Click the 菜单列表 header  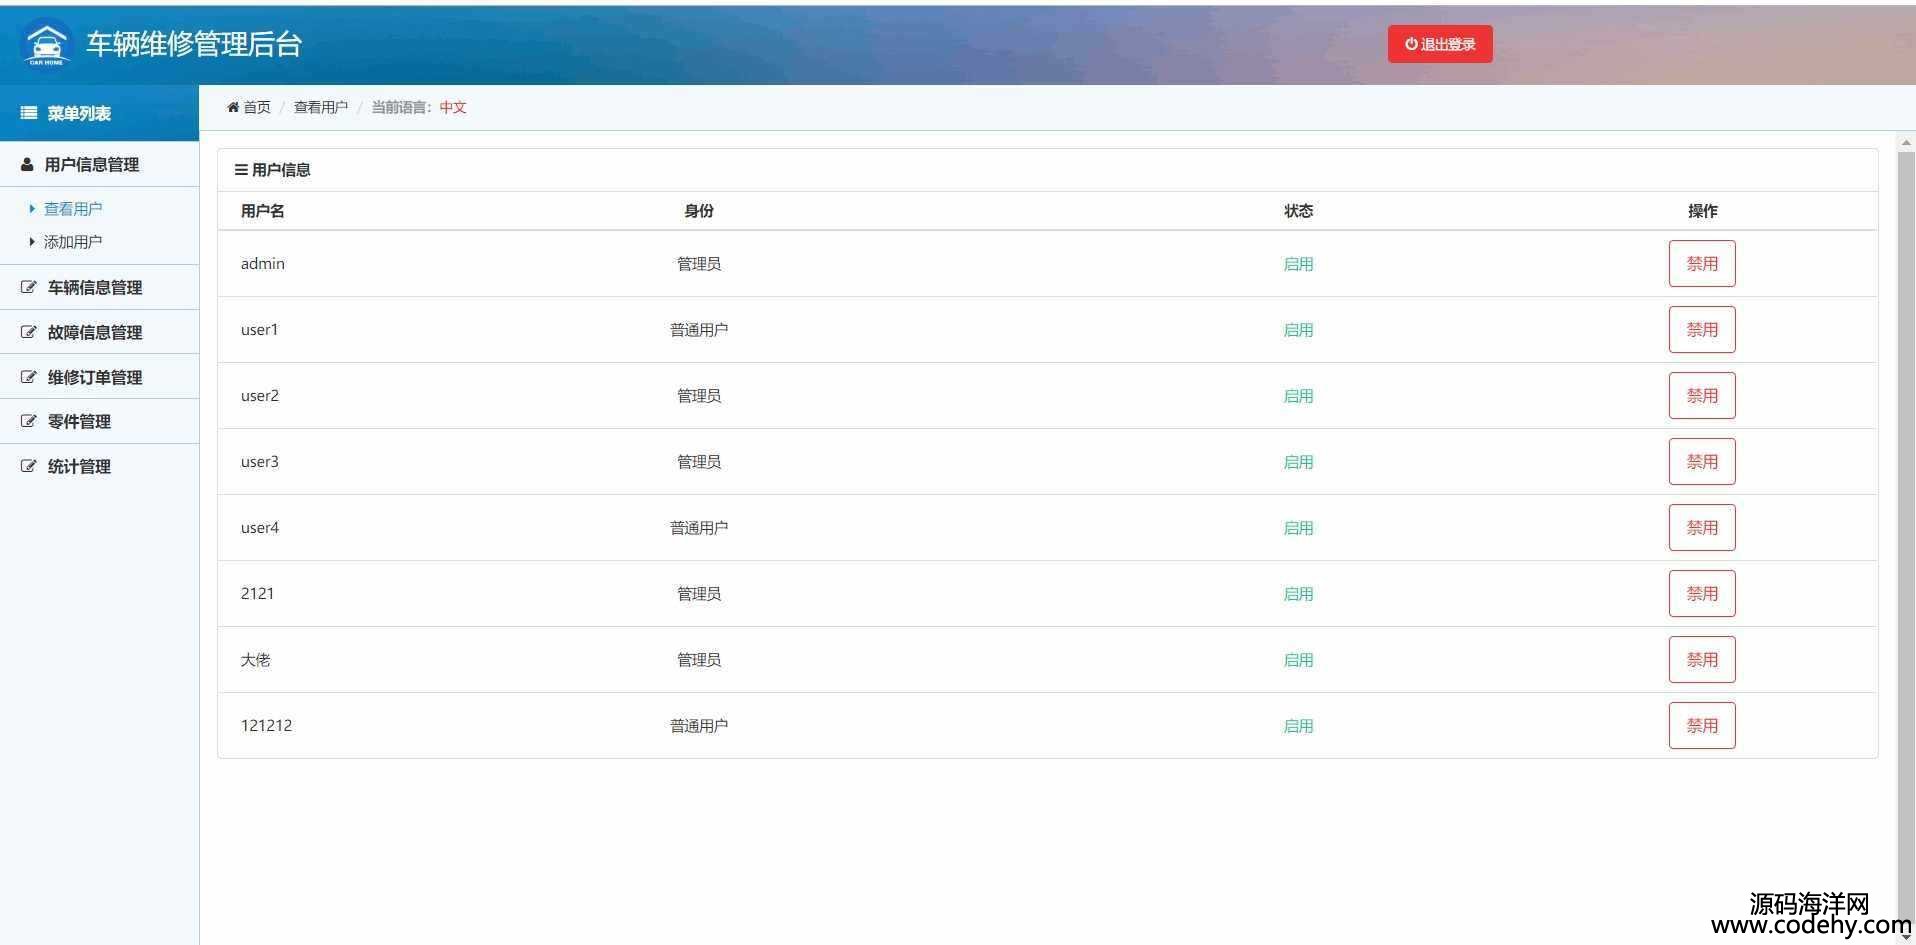[99, 113]
